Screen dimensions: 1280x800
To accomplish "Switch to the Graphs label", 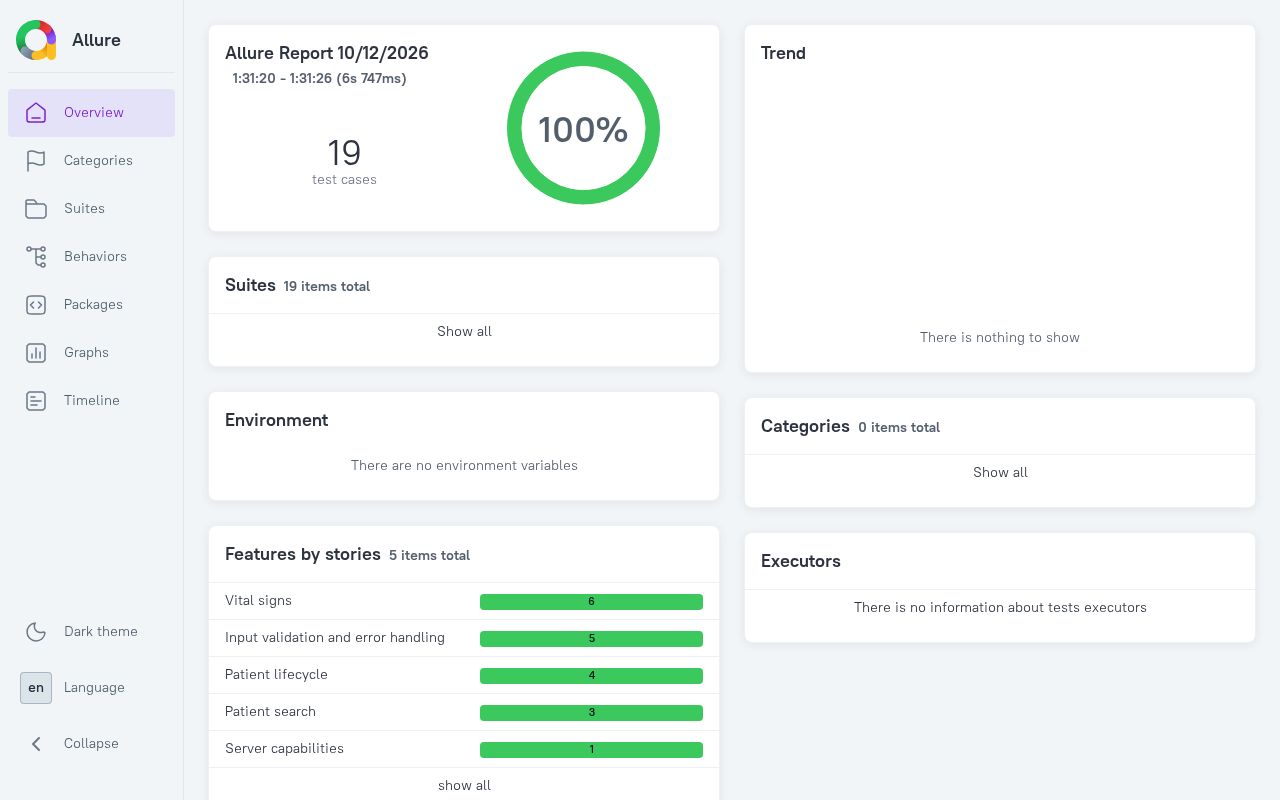I will tap(86, 352).
